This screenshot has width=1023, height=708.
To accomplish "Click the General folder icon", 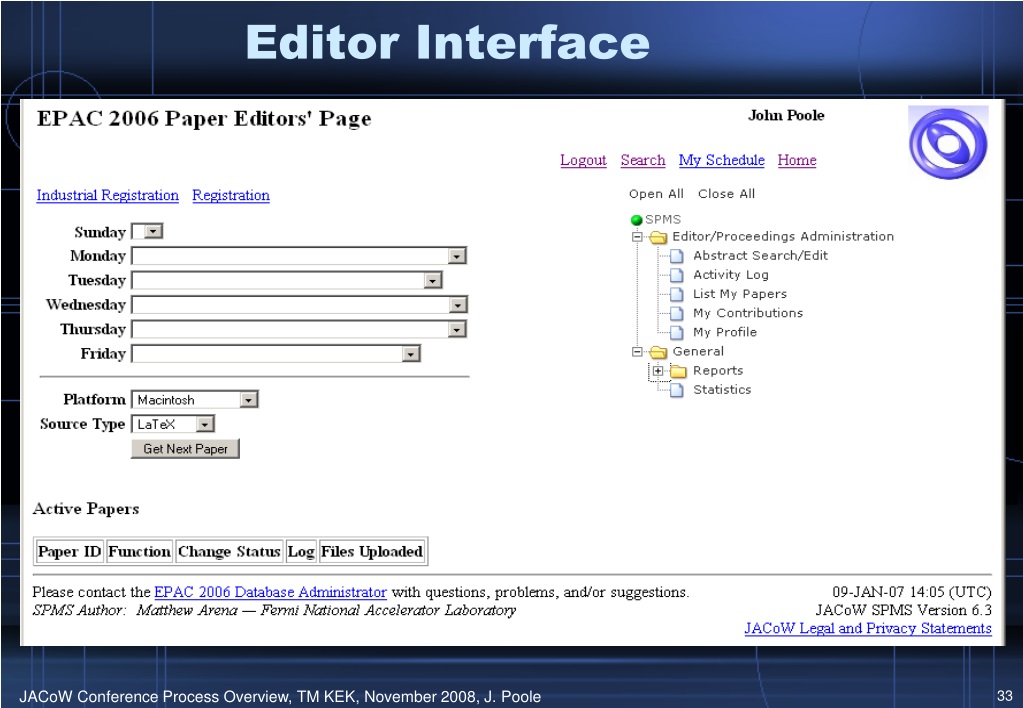I will [658, 352].
